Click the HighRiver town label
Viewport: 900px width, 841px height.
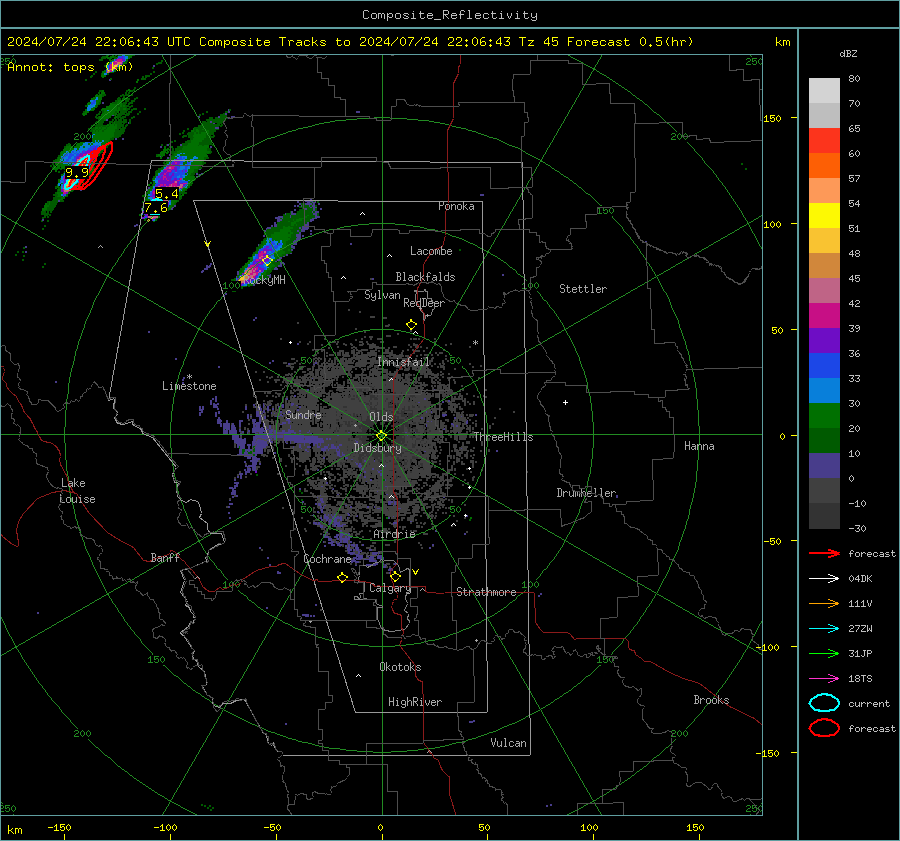tap(415, 702)
